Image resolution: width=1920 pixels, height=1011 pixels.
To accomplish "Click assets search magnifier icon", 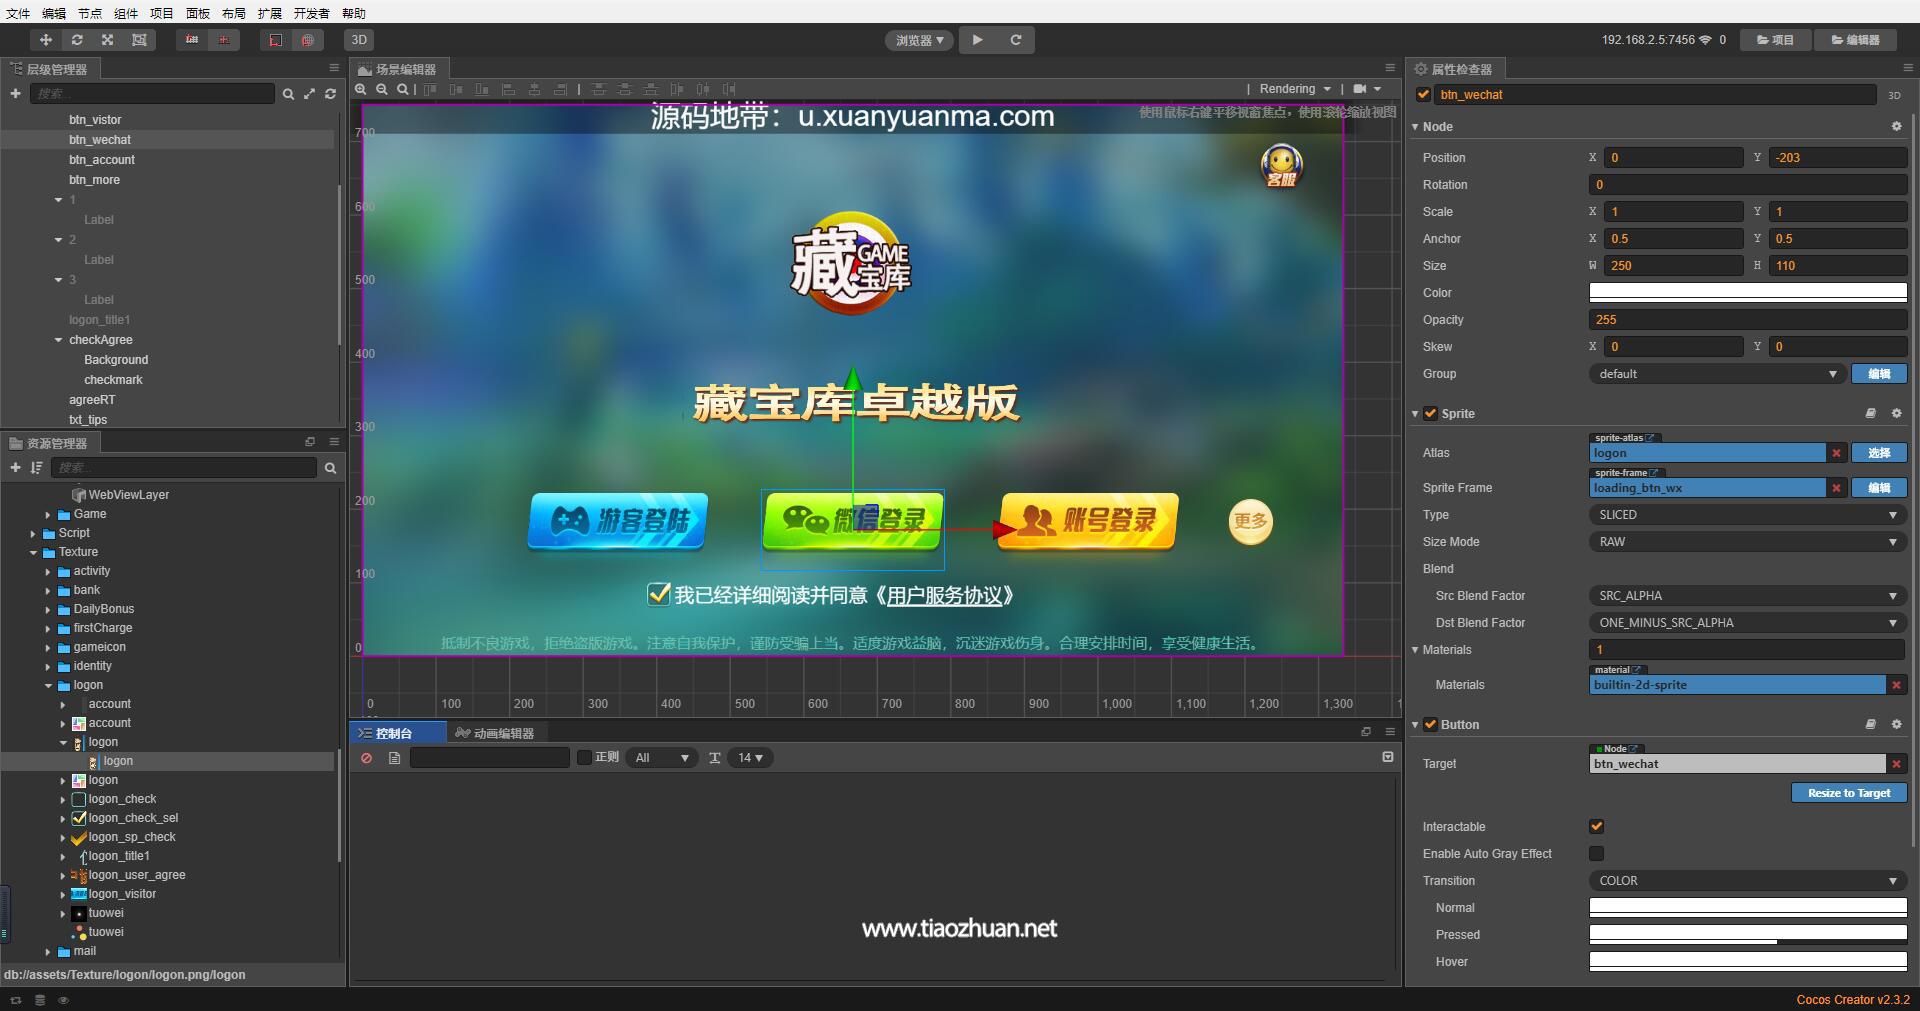I will pyautogui.click(x=330, y=468).
